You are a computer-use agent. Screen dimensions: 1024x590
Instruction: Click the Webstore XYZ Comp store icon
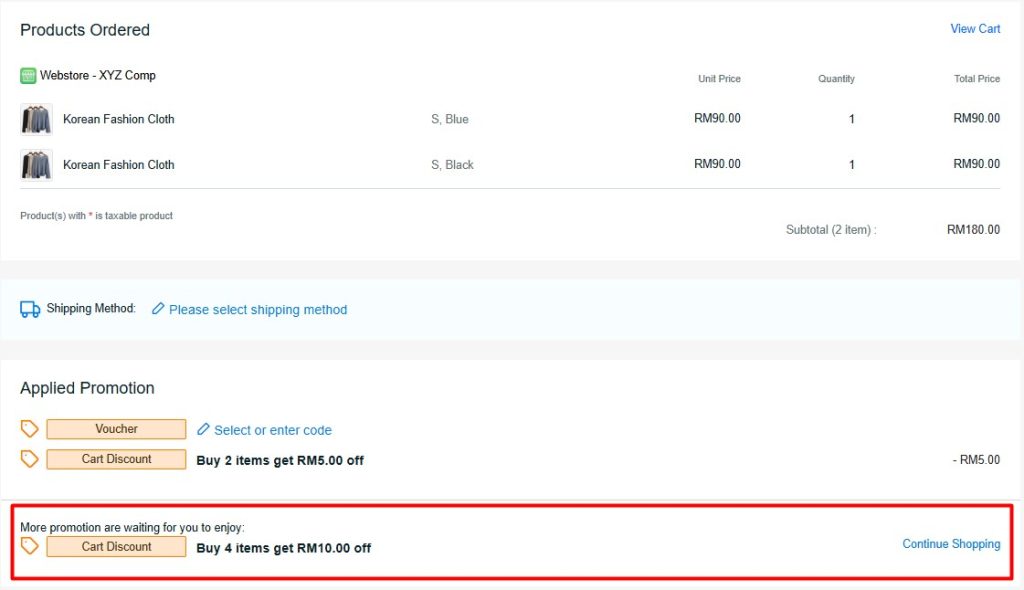28,76
